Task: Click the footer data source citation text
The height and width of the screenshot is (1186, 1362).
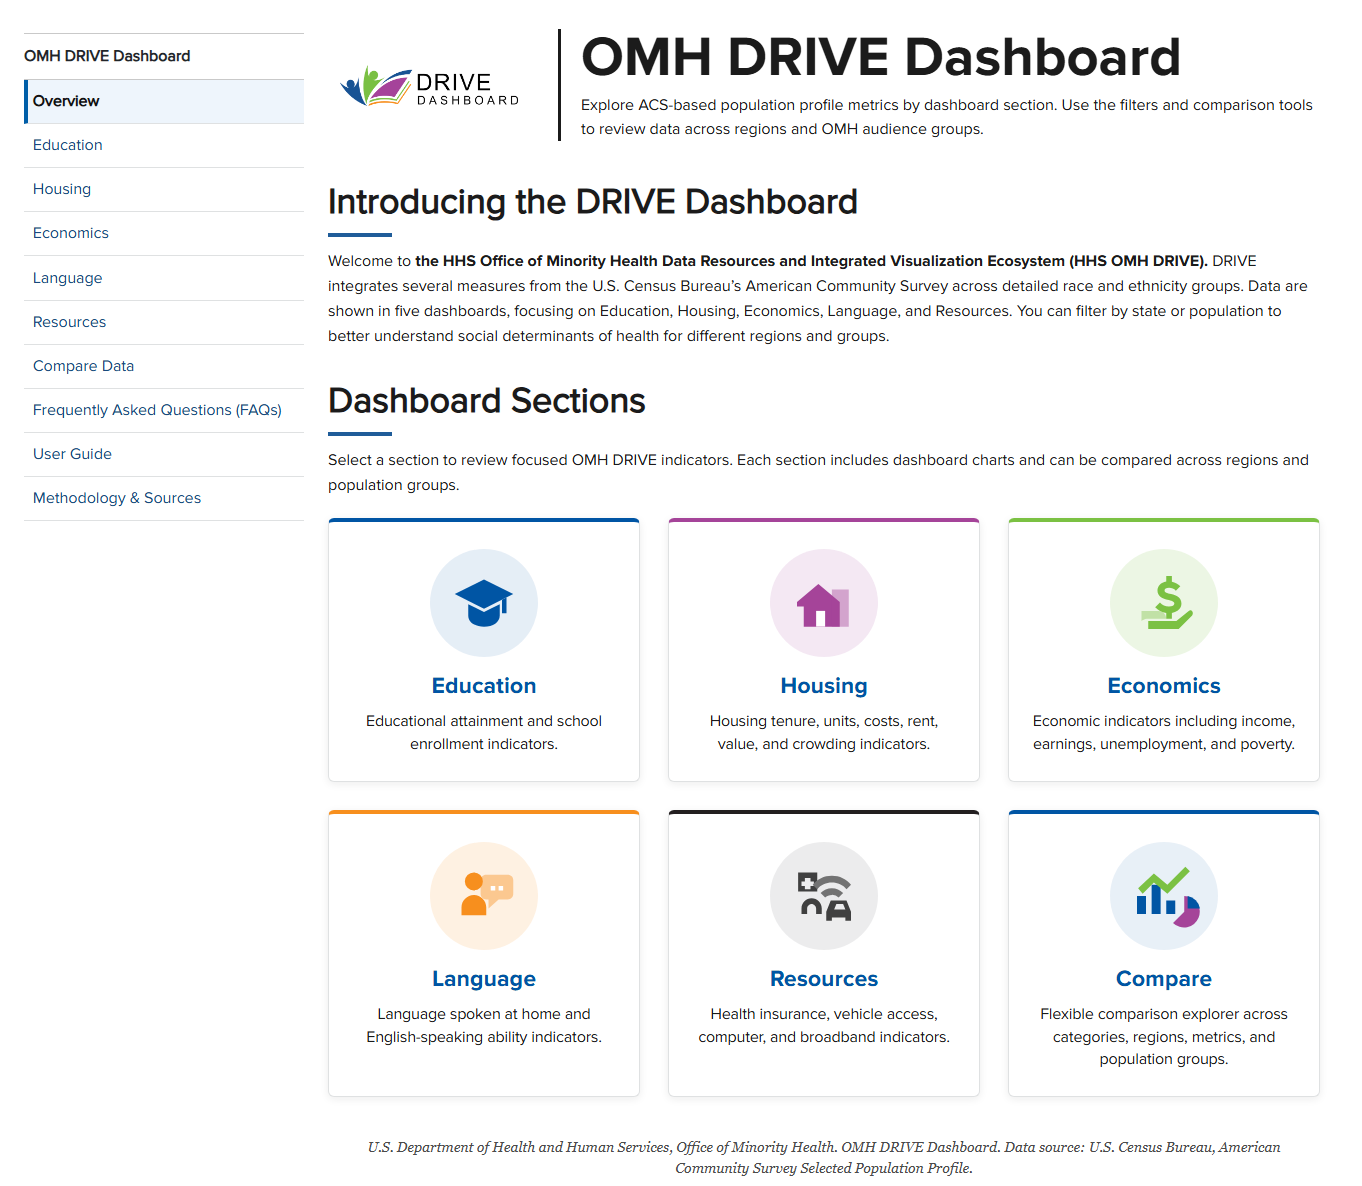Action: point(824,1157)
